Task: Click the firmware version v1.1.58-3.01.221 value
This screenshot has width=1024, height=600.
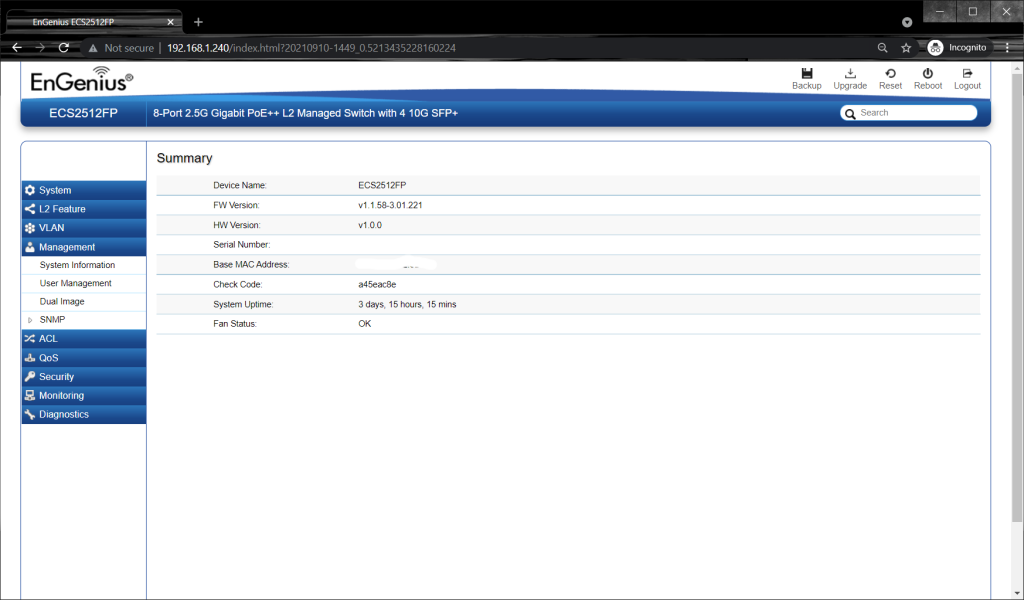Action: 390,205
